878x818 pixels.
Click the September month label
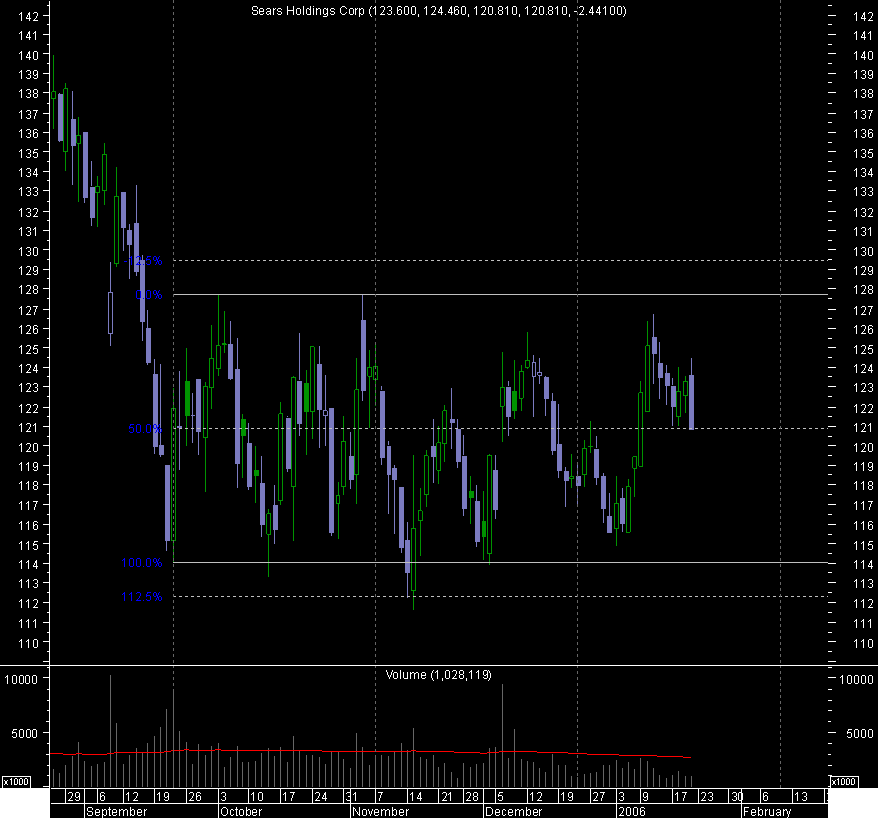[116, 811]
